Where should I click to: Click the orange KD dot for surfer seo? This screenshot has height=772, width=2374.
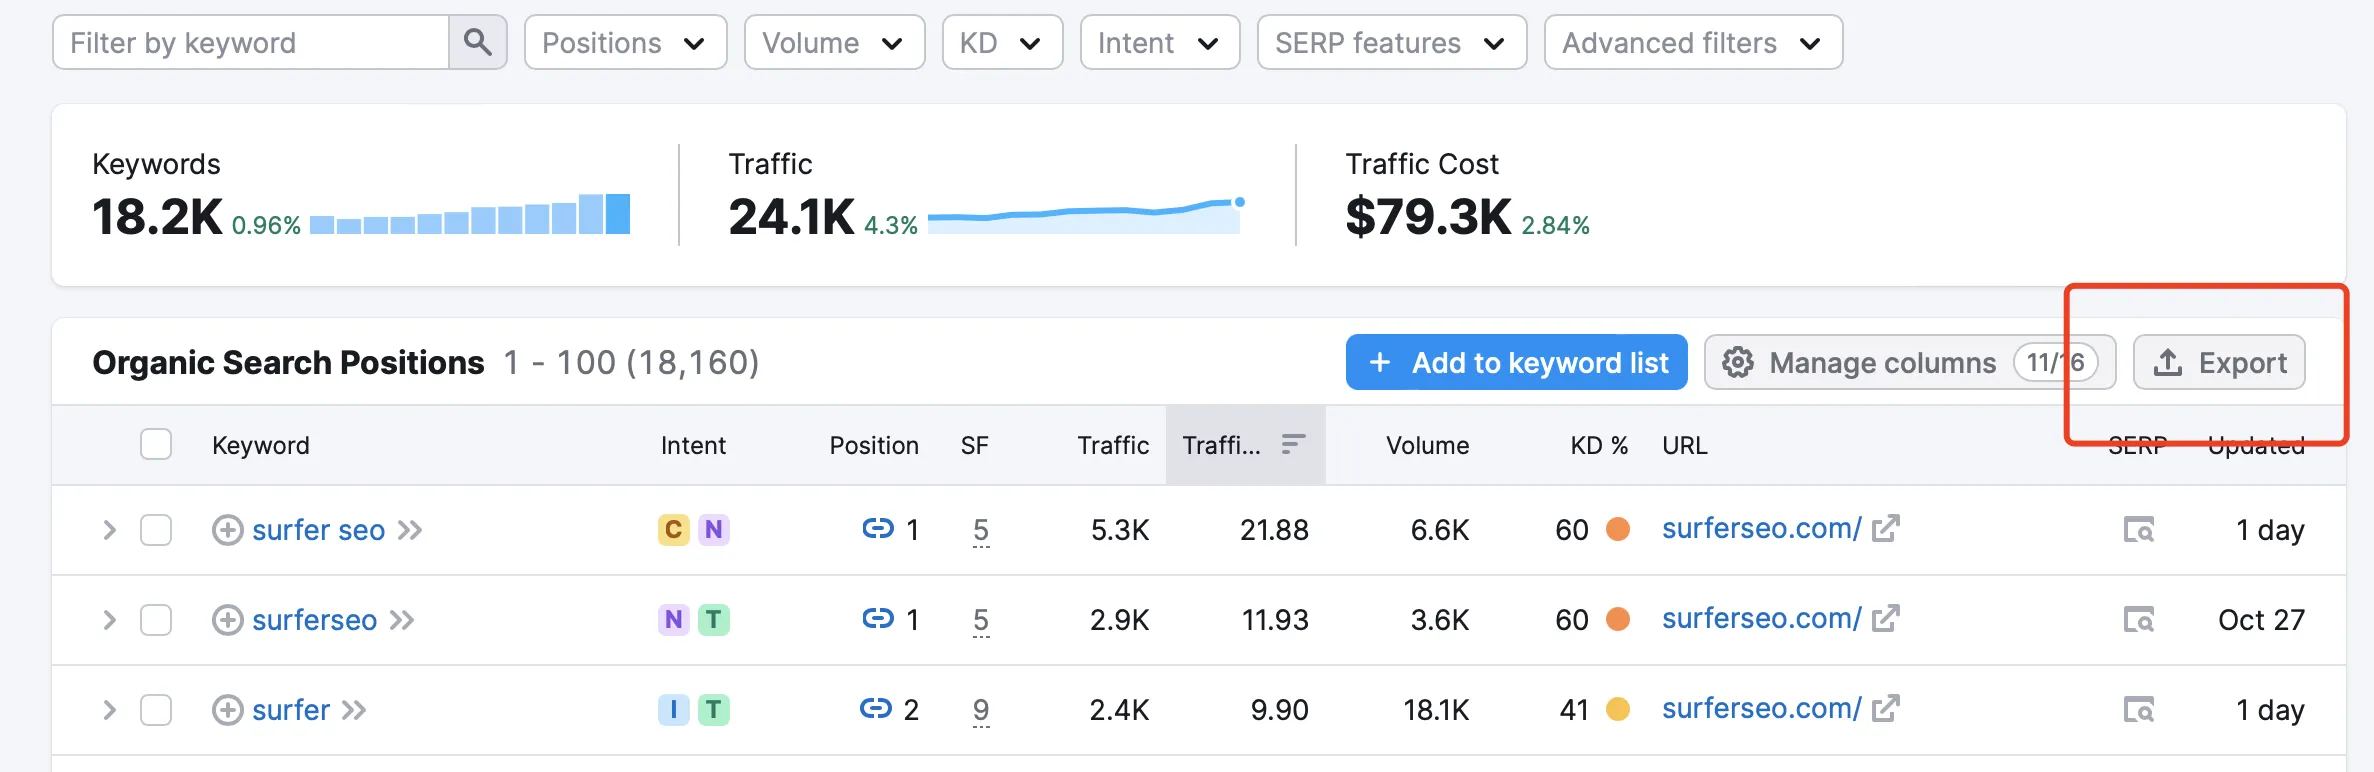(1618, 529)
